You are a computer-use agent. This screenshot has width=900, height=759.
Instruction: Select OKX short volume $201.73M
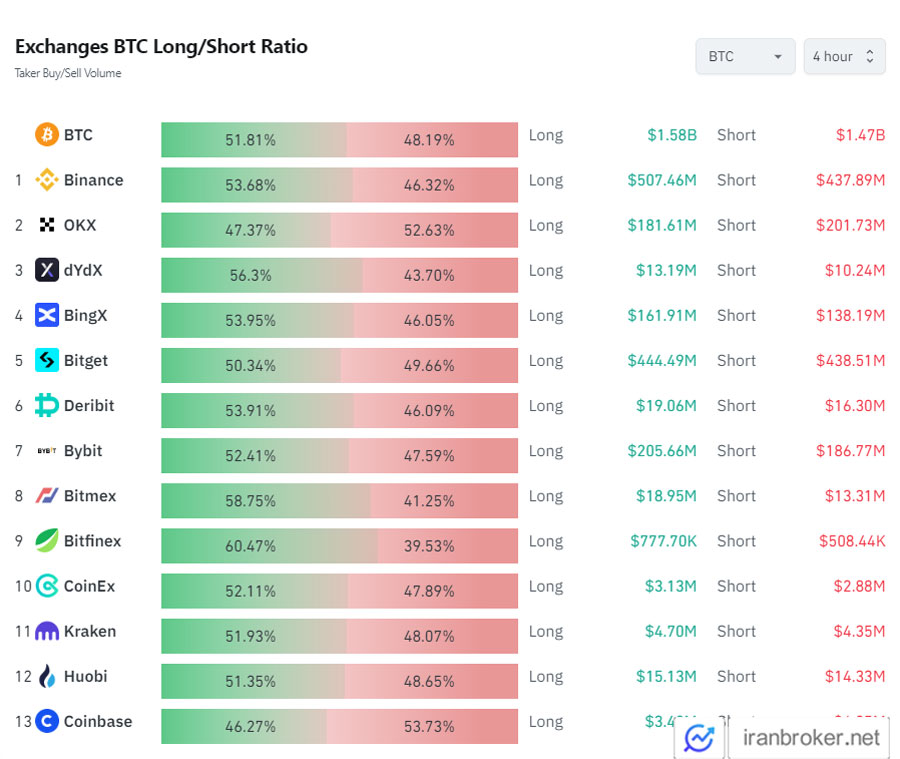click(x=851, y=225)
